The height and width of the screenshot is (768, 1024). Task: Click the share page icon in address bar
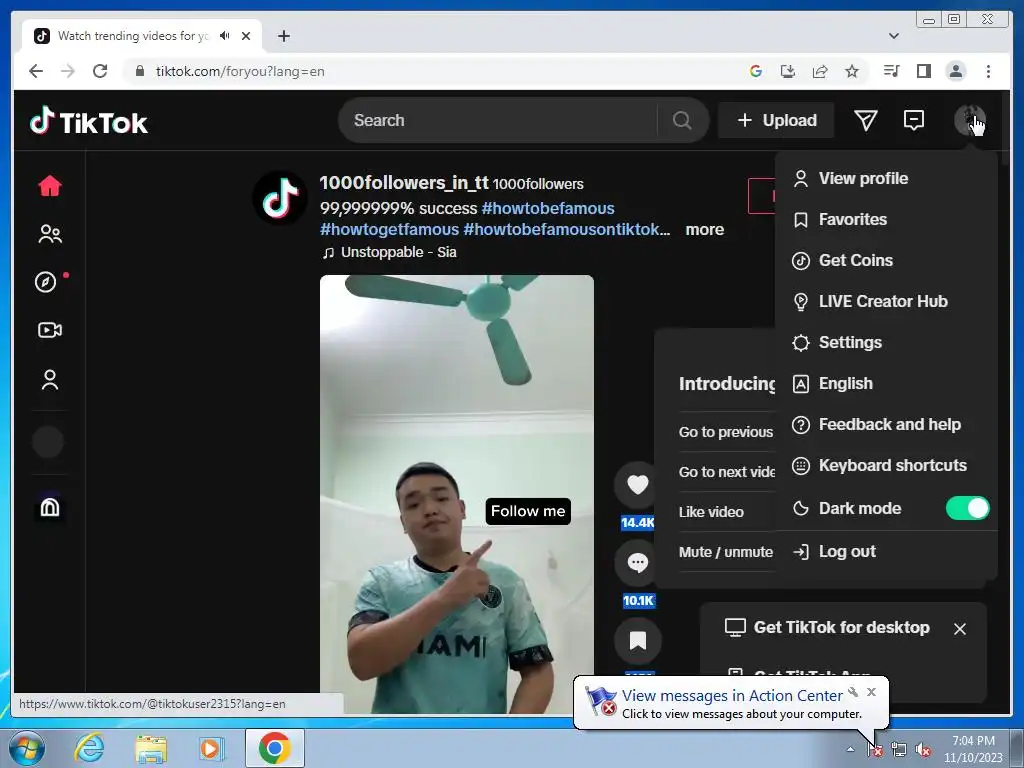coord(820,71)
